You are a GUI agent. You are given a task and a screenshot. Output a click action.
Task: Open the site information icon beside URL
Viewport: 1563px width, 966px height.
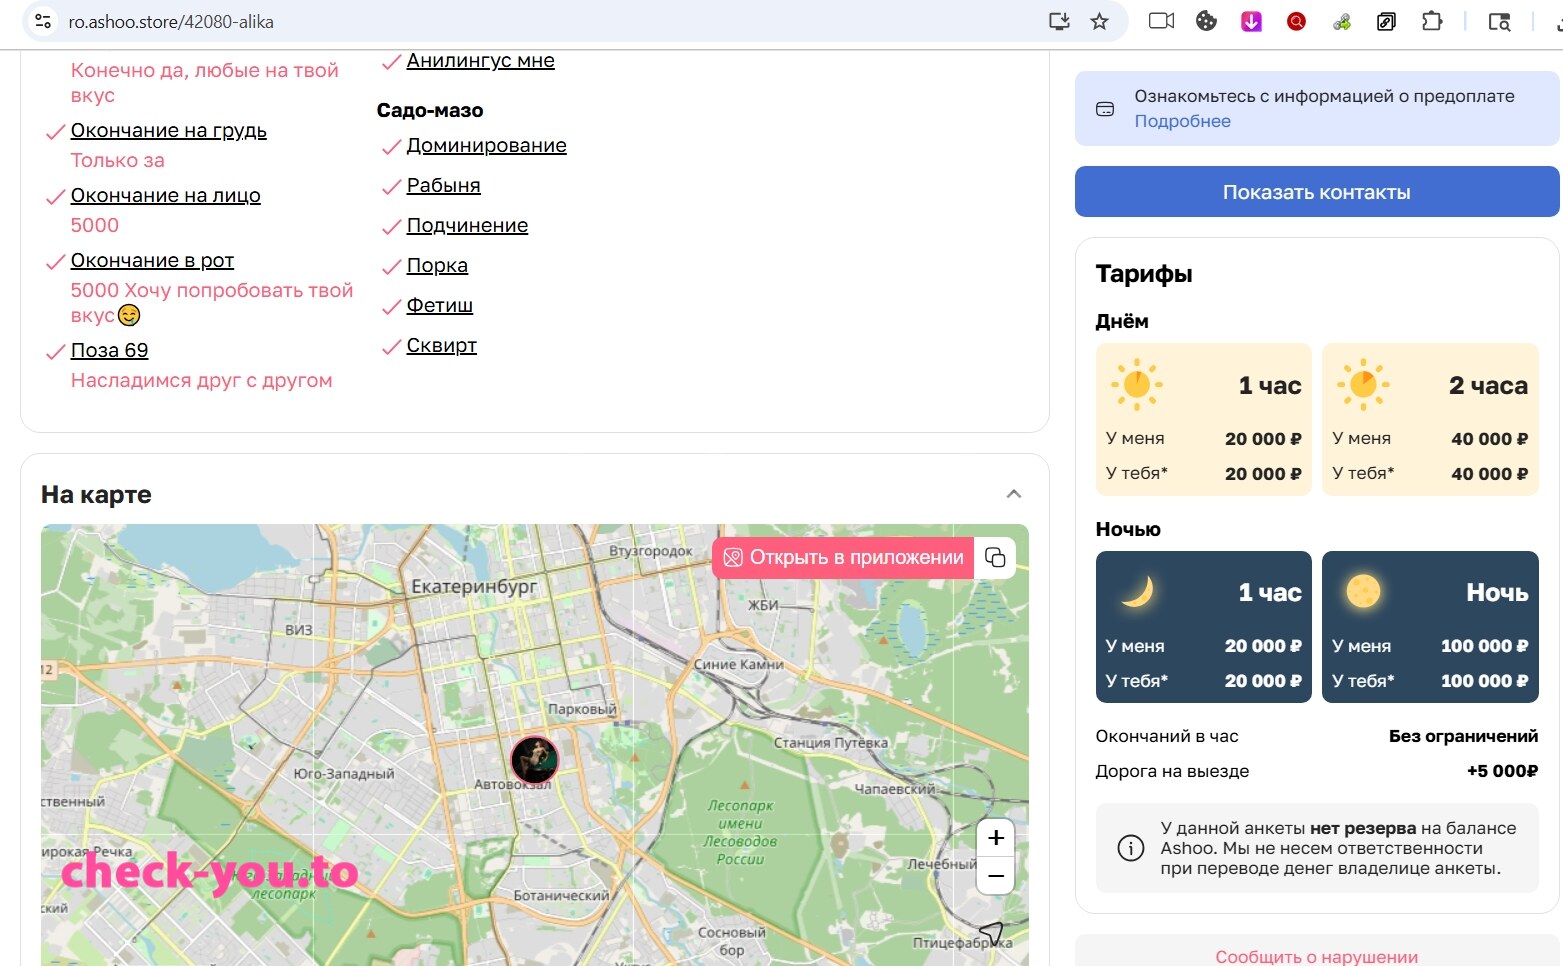coord(43,21)
